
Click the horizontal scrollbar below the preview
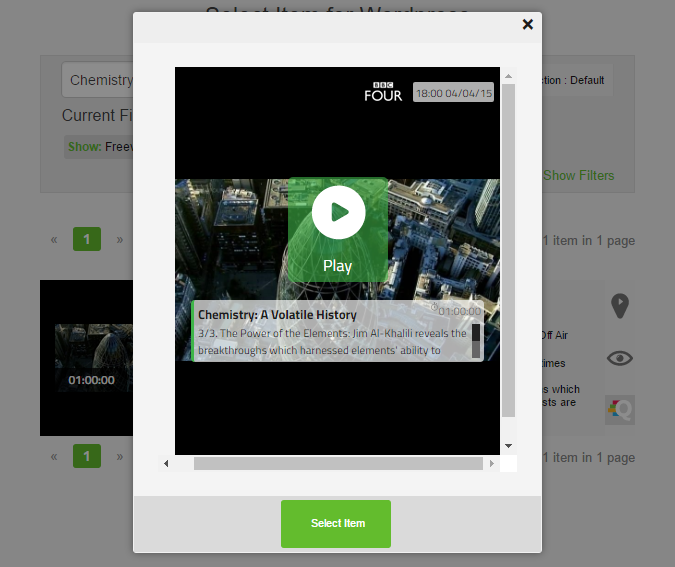pos(338,464)
